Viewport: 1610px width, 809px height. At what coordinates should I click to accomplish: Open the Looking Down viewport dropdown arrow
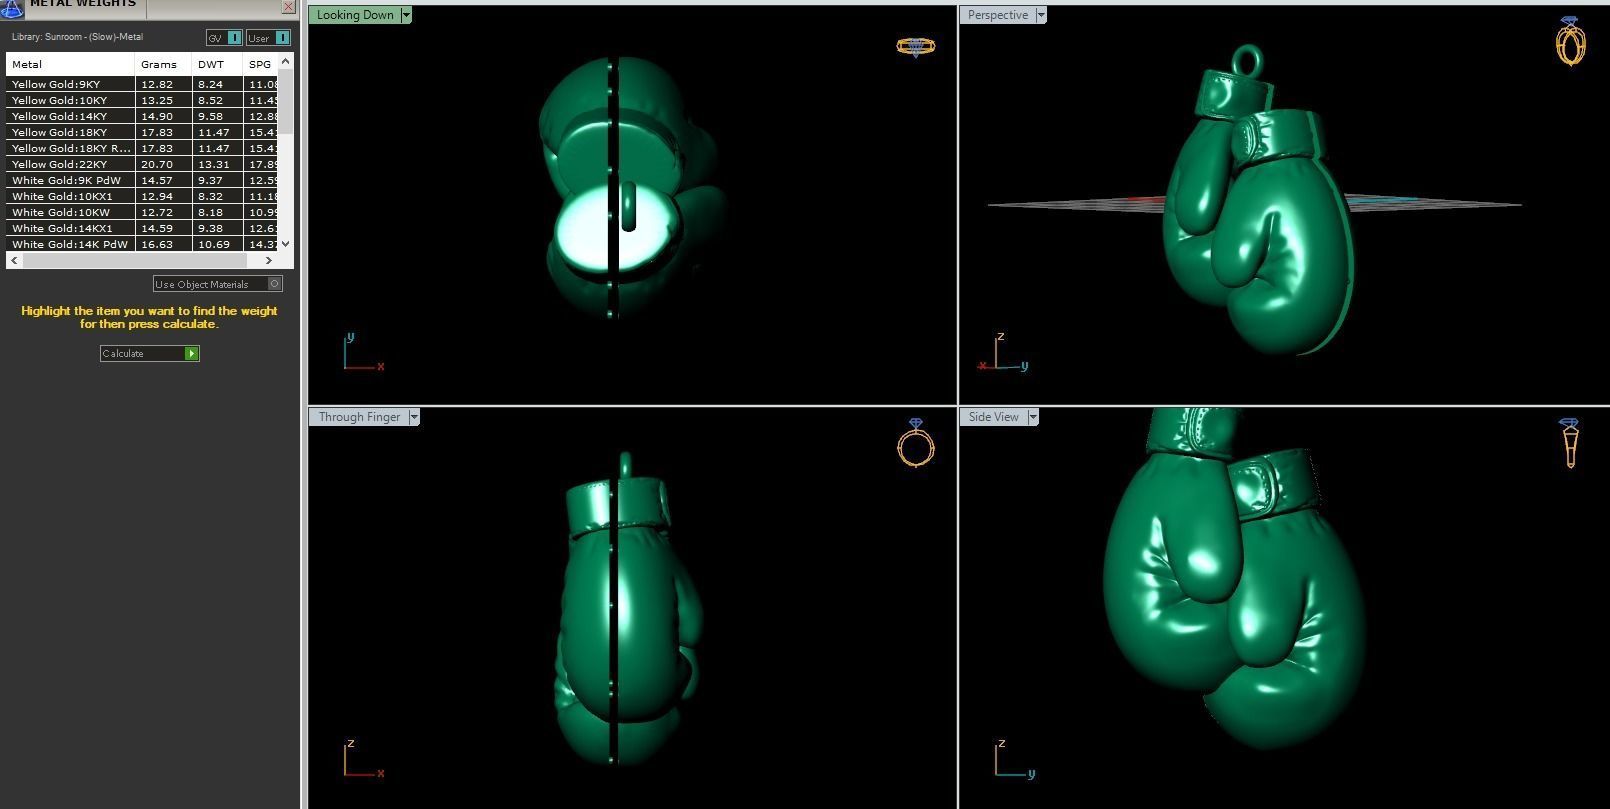(405, 15)
